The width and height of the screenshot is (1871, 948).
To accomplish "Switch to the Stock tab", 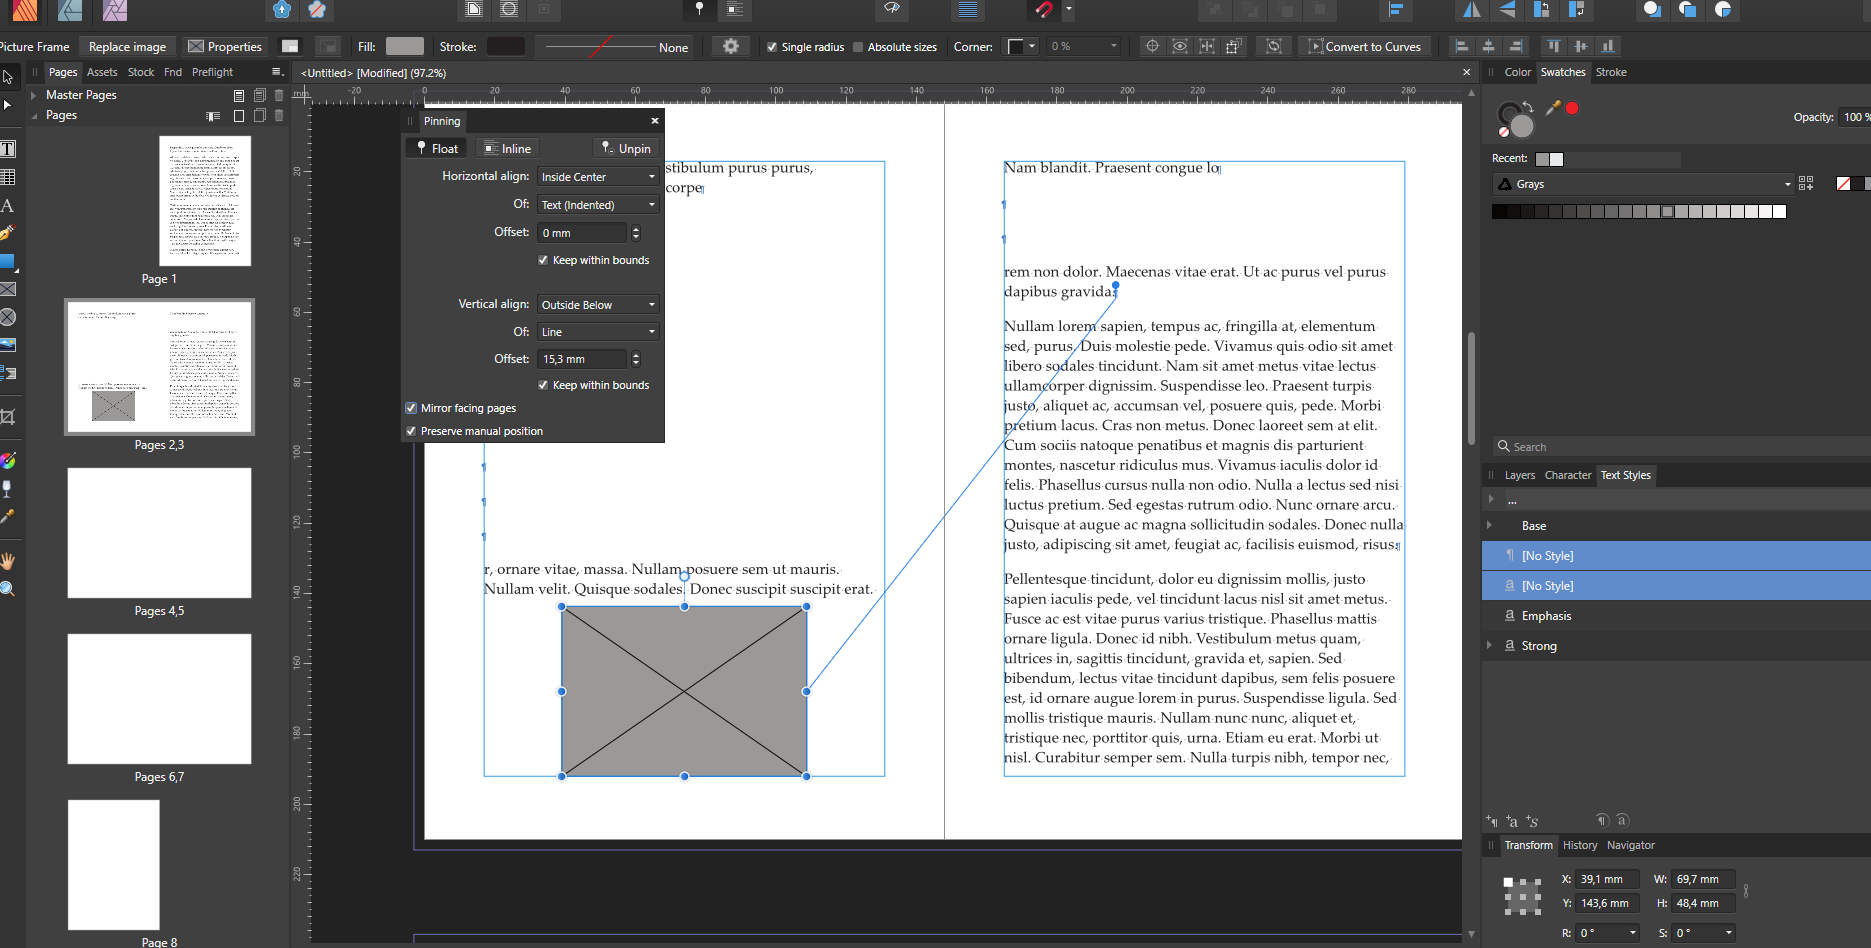I will coord(141,72).
